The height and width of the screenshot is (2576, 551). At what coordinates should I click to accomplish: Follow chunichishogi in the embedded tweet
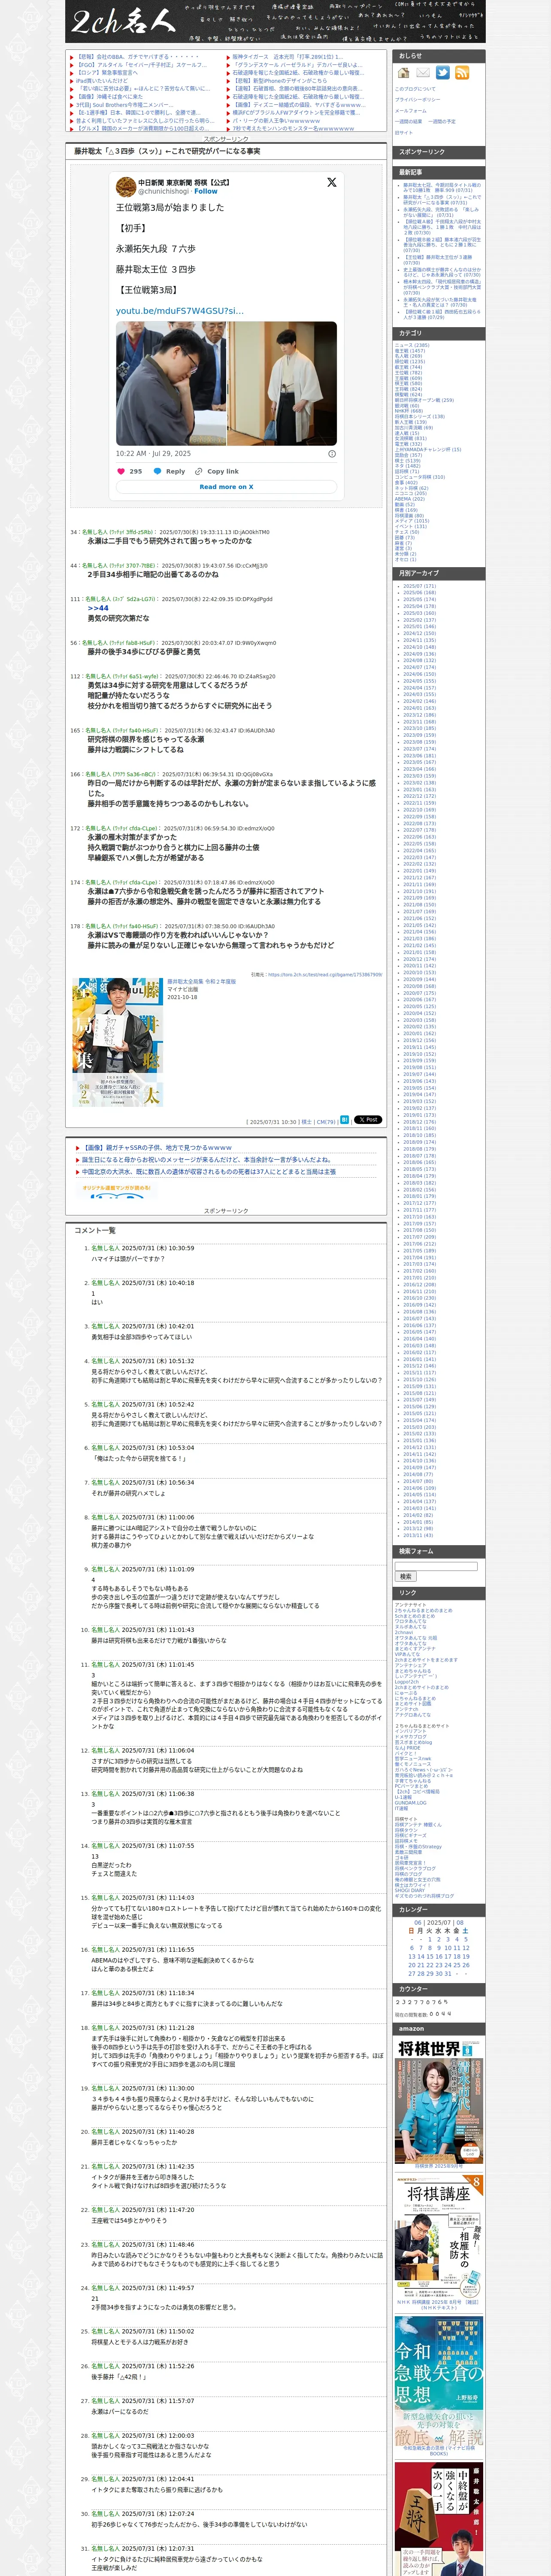[206, 191]
